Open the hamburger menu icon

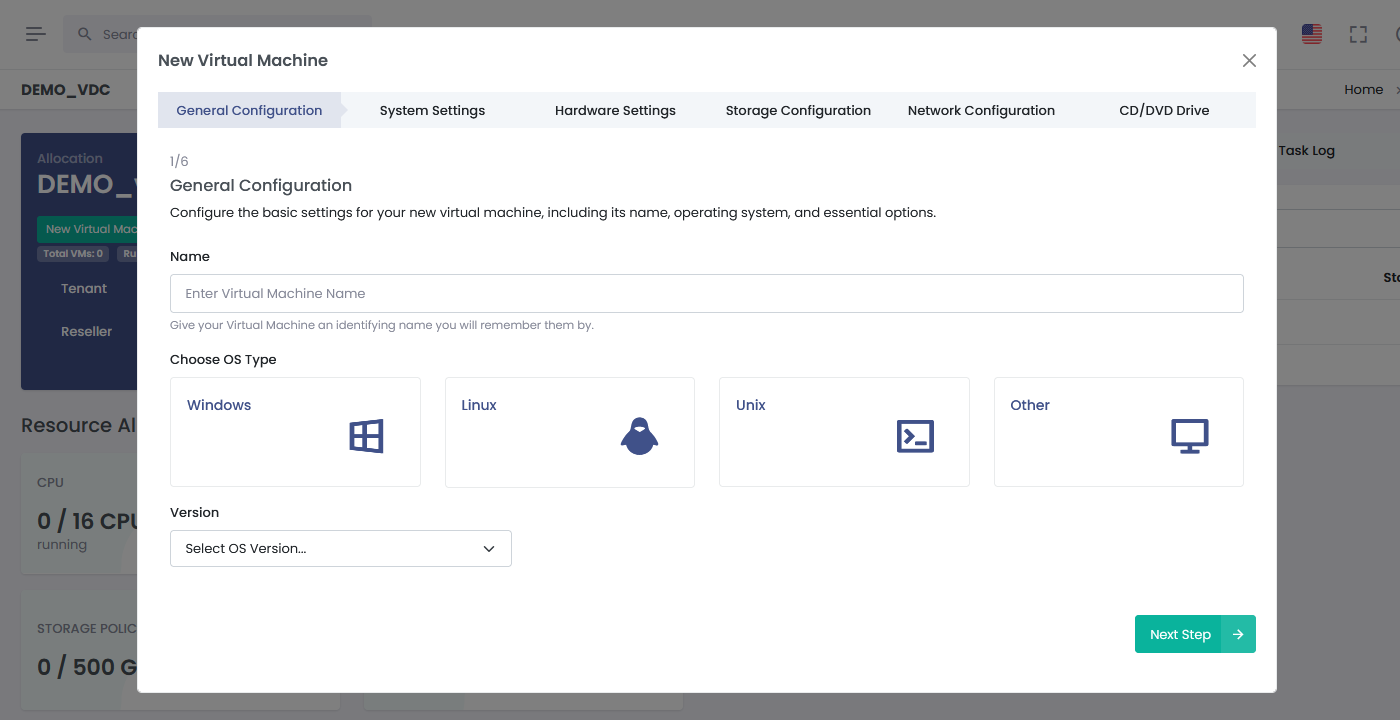pos(36,34)
